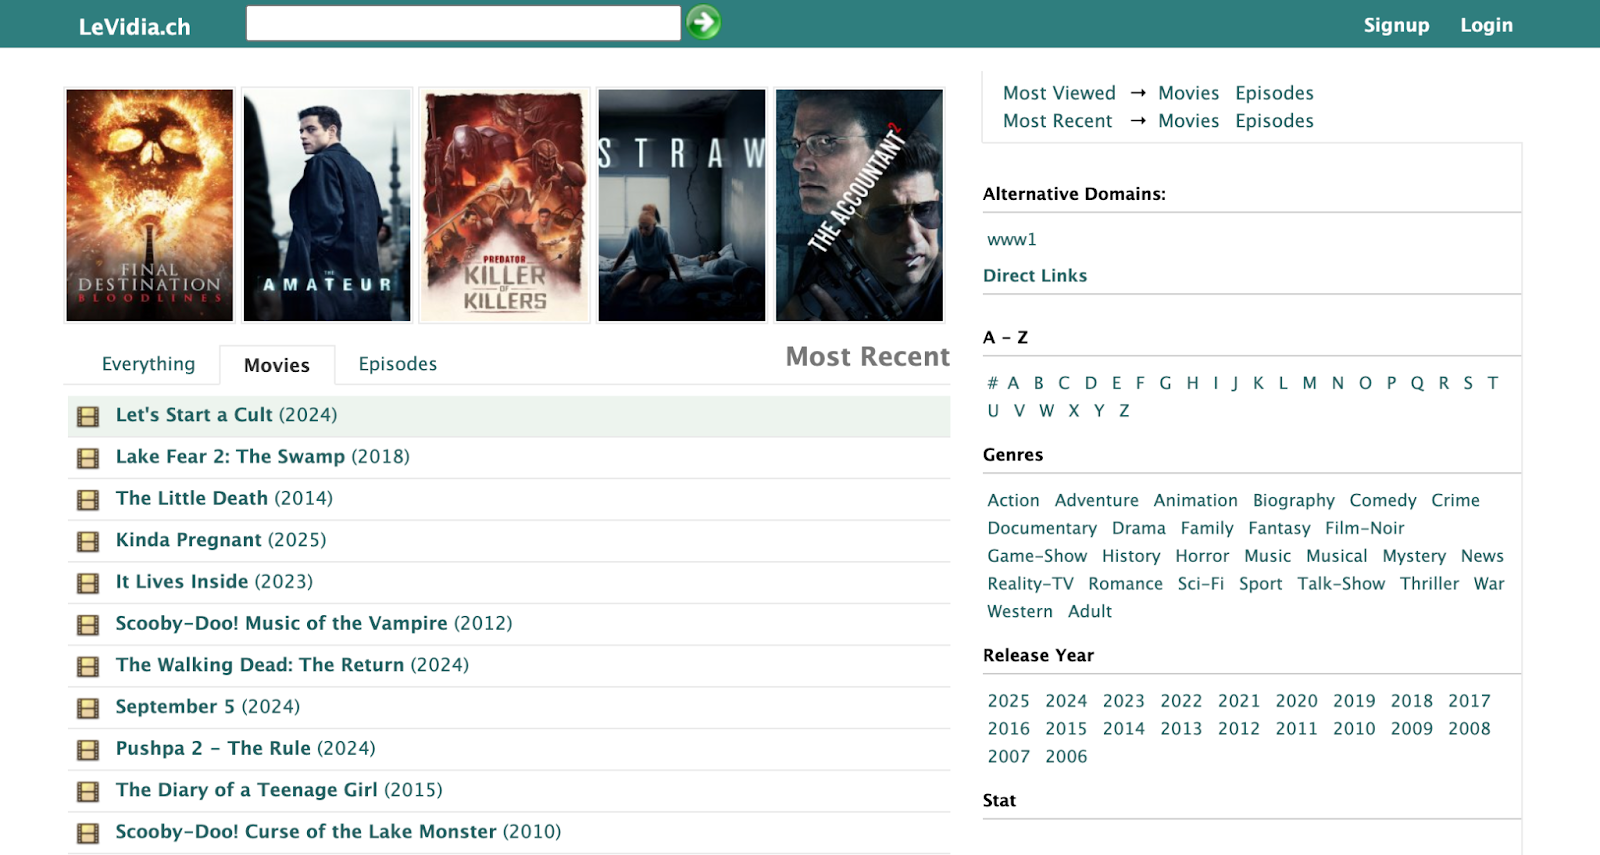Browse titles starting with letter T
The width and height of the screenshot is (1600, 855).
click(x=1492, y=383)
